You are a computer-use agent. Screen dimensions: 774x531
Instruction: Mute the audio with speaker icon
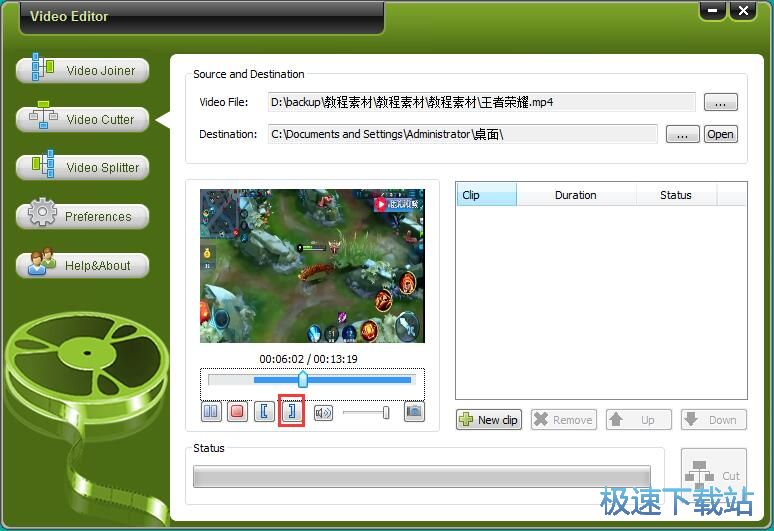tap(323, 413)
